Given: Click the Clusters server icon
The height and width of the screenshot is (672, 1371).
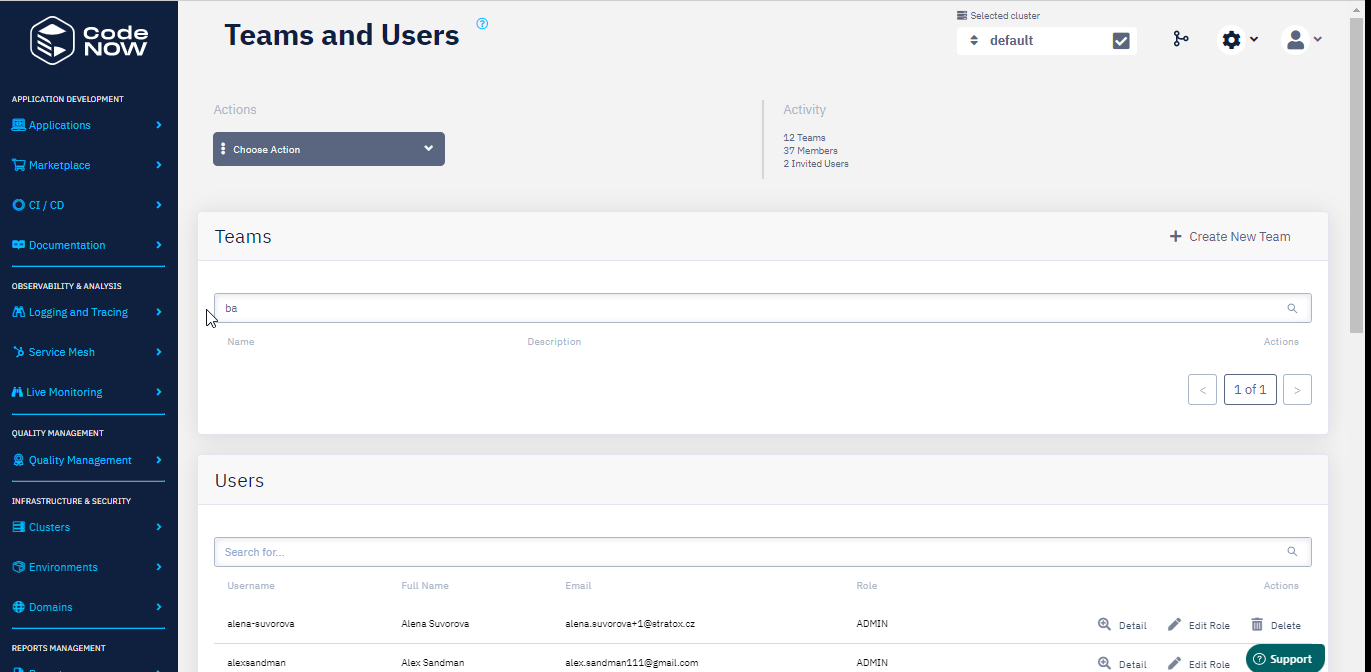Looking at the screenshot, I should (x=19, y=527).
